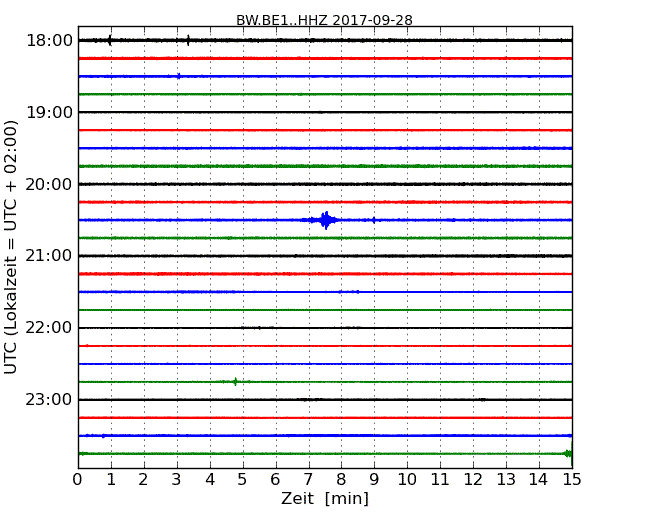Click the UTC Lokalzeit y-axis label
This screenshot has height=520, width=650.
point(11,247)
